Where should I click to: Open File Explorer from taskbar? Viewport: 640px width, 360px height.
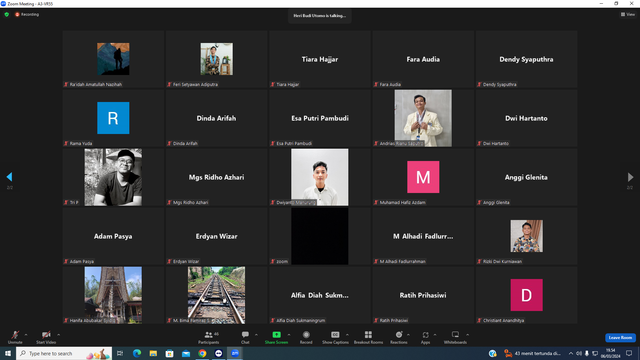pyautogui.click(x=153, y=353)
